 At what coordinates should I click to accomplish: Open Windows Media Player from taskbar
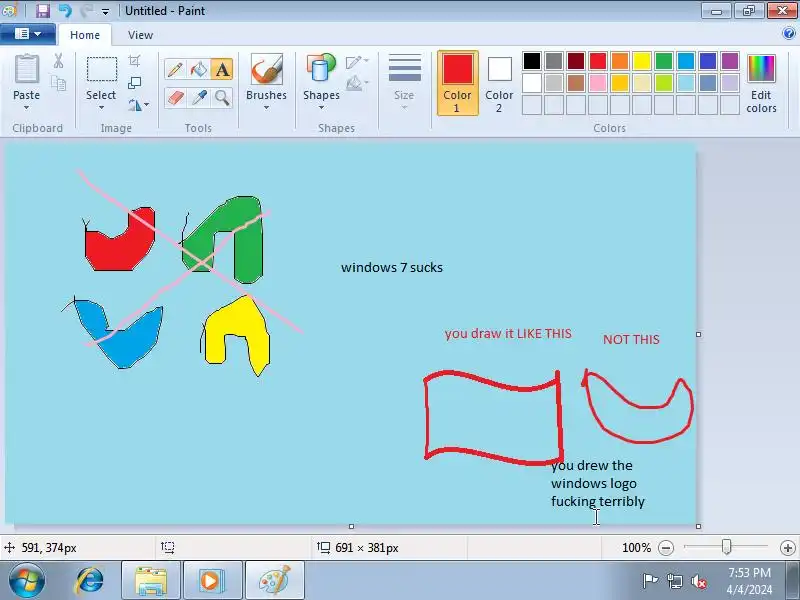click(x=212, y=581)
